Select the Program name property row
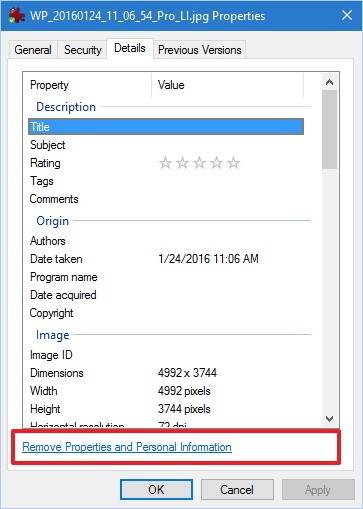Screen dimensions: 363x509 pyautogui.click(x=166, y=277)
